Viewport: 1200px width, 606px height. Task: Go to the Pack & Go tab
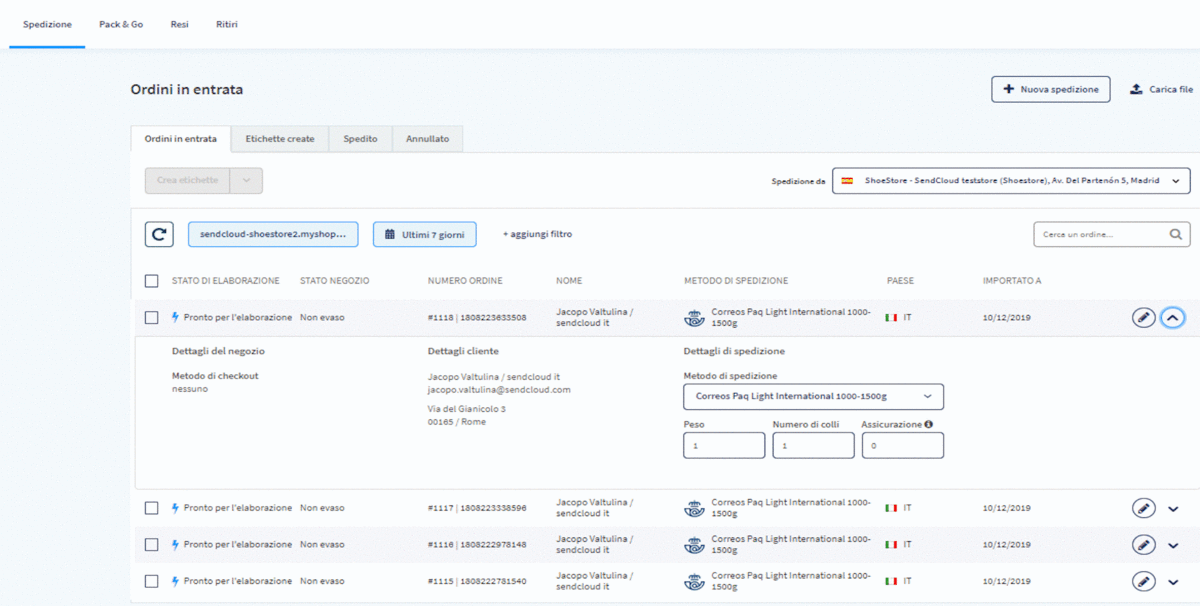[121, 24]
